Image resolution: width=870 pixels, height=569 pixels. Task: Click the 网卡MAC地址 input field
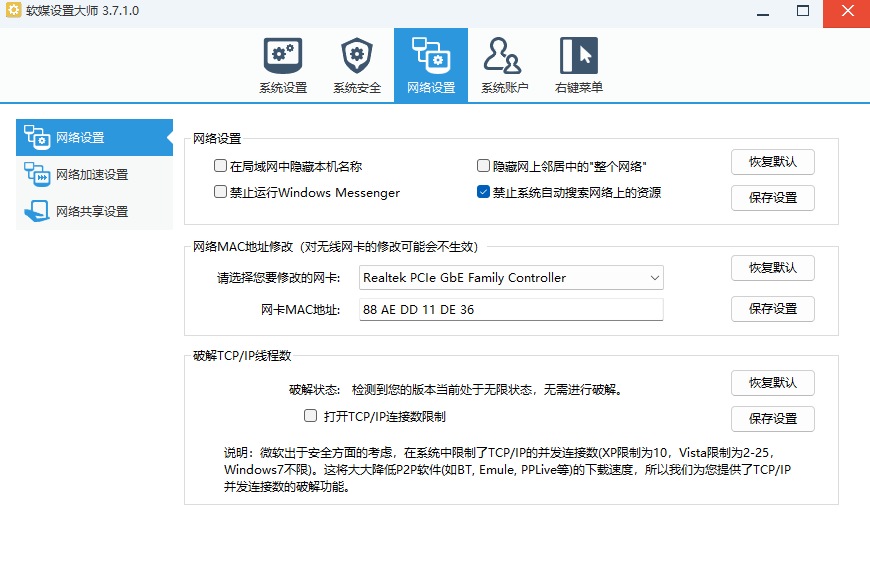511,310
